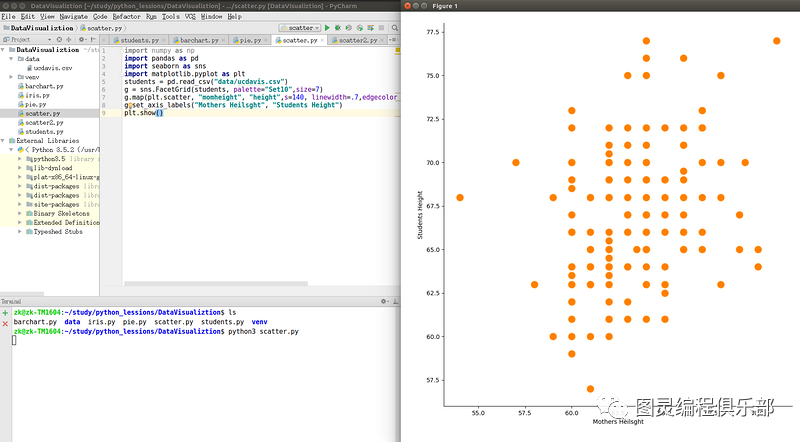Close the scatter2.py editor tab
Screen dimensions: 800x442
(382, 40)
